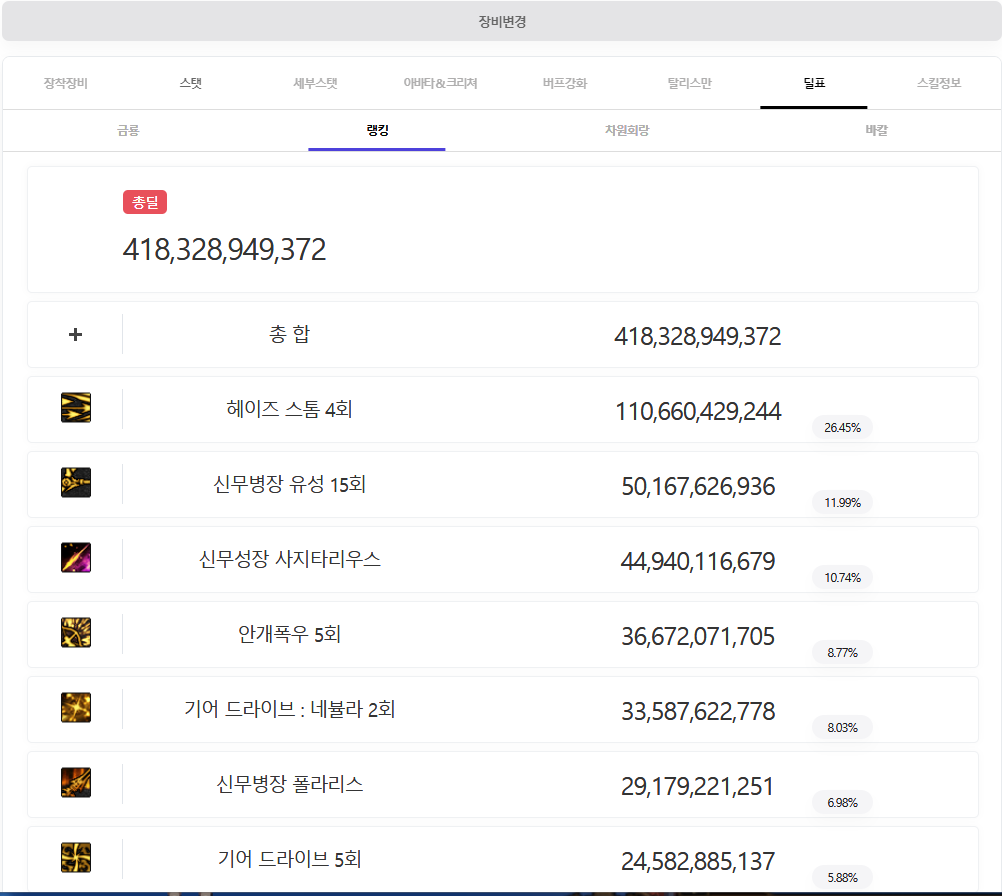The height and width of the screenshot is (896, 1002).
Task: Click the 헤이즈 스톰 skill icon
Action: tap(76, 408)
